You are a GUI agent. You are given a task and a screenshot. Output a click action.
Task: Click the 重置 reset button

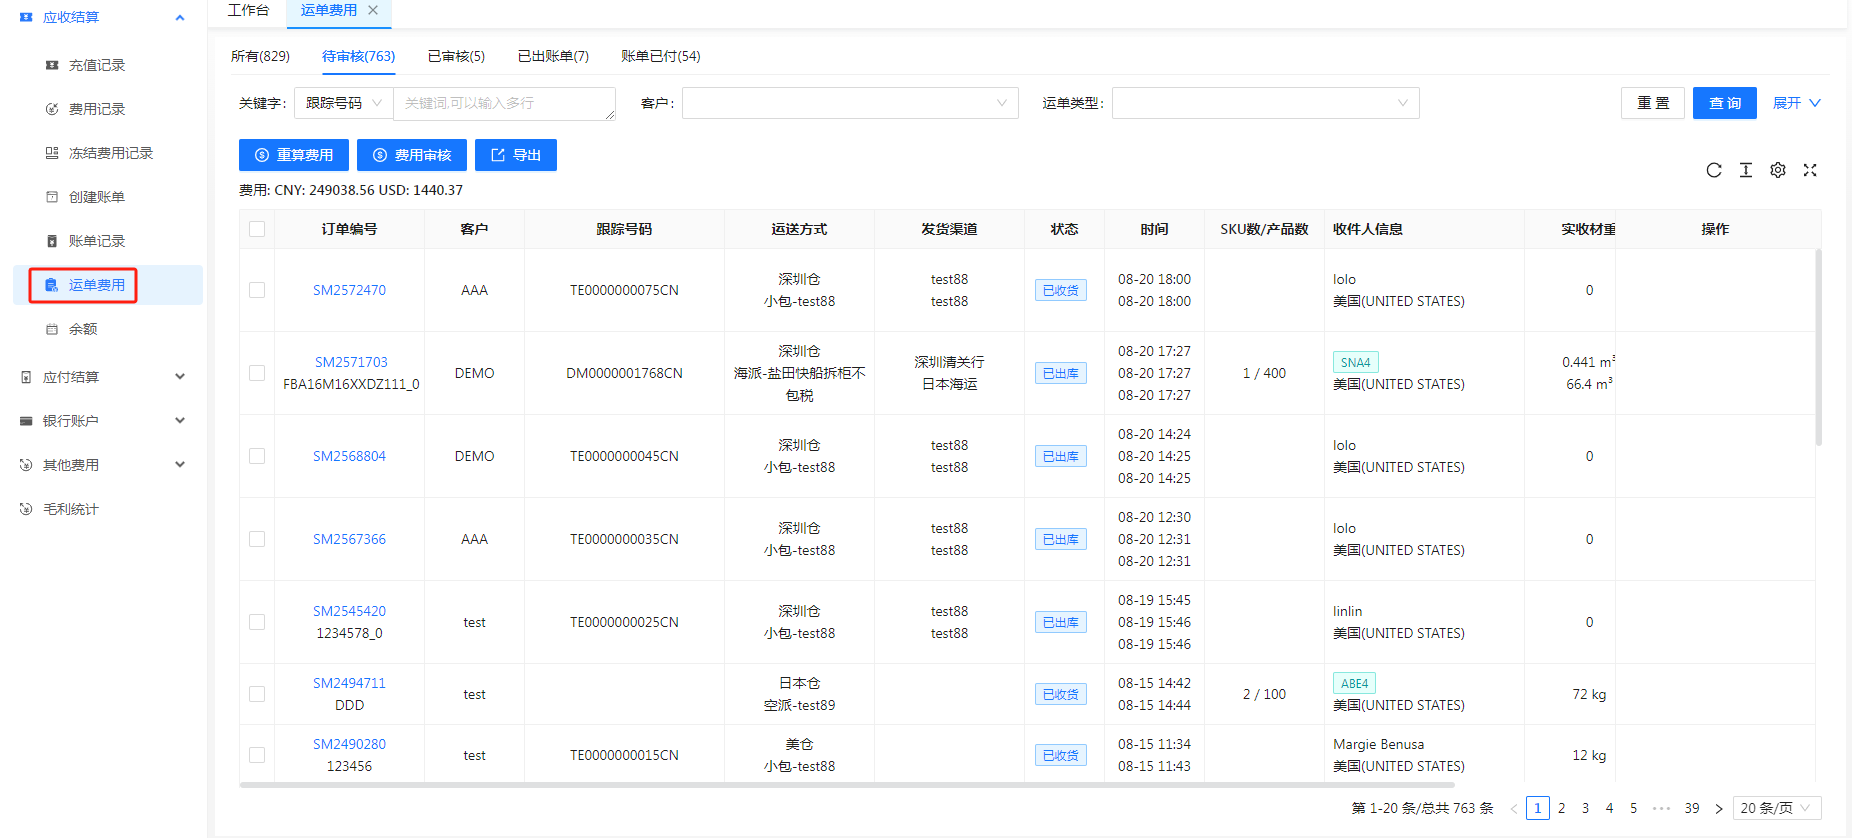[x=1653, y=103]
